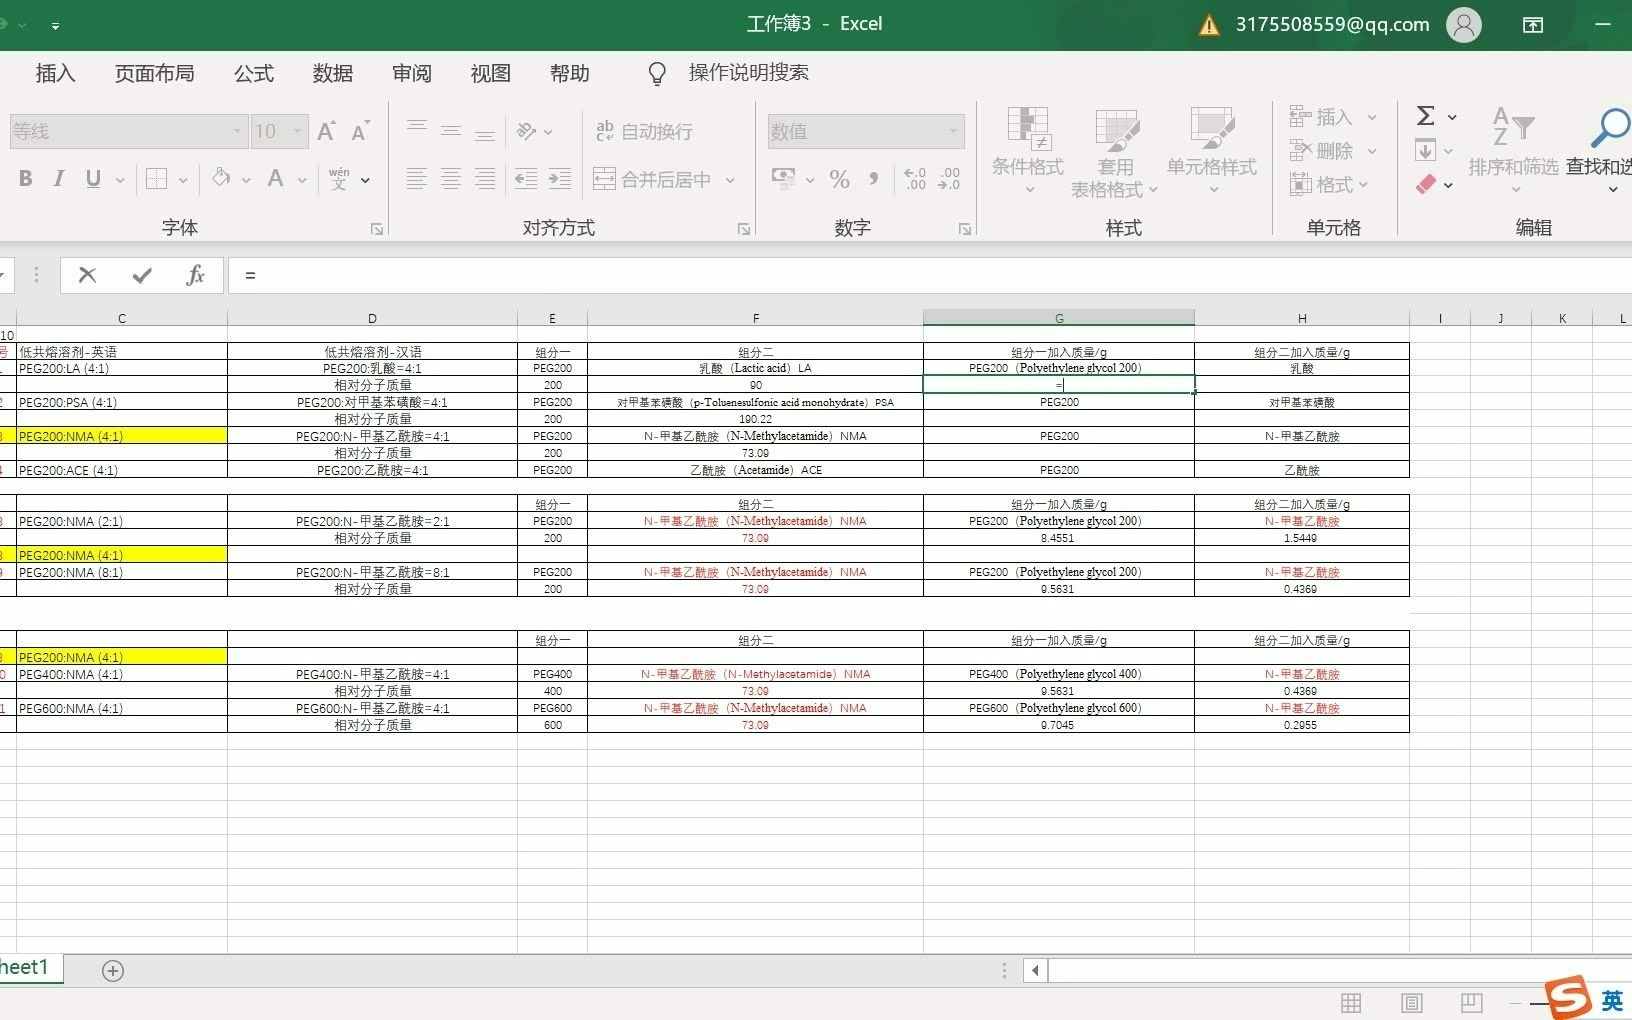Image resolution: width=1632 pixels, height=1020 pixels.
Task: Click the AutoSum sigma icon
Action: [1426, 116]
